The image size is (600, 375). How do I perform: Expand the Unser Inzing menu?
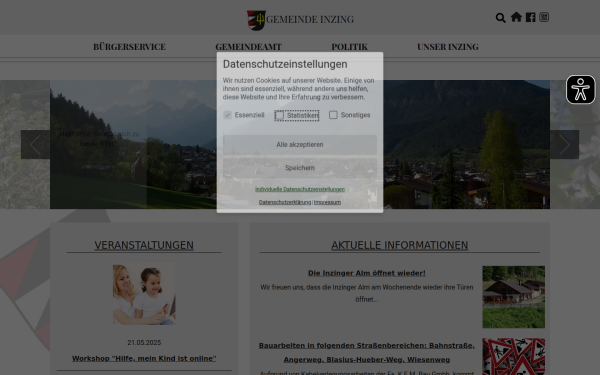[448, 47]
